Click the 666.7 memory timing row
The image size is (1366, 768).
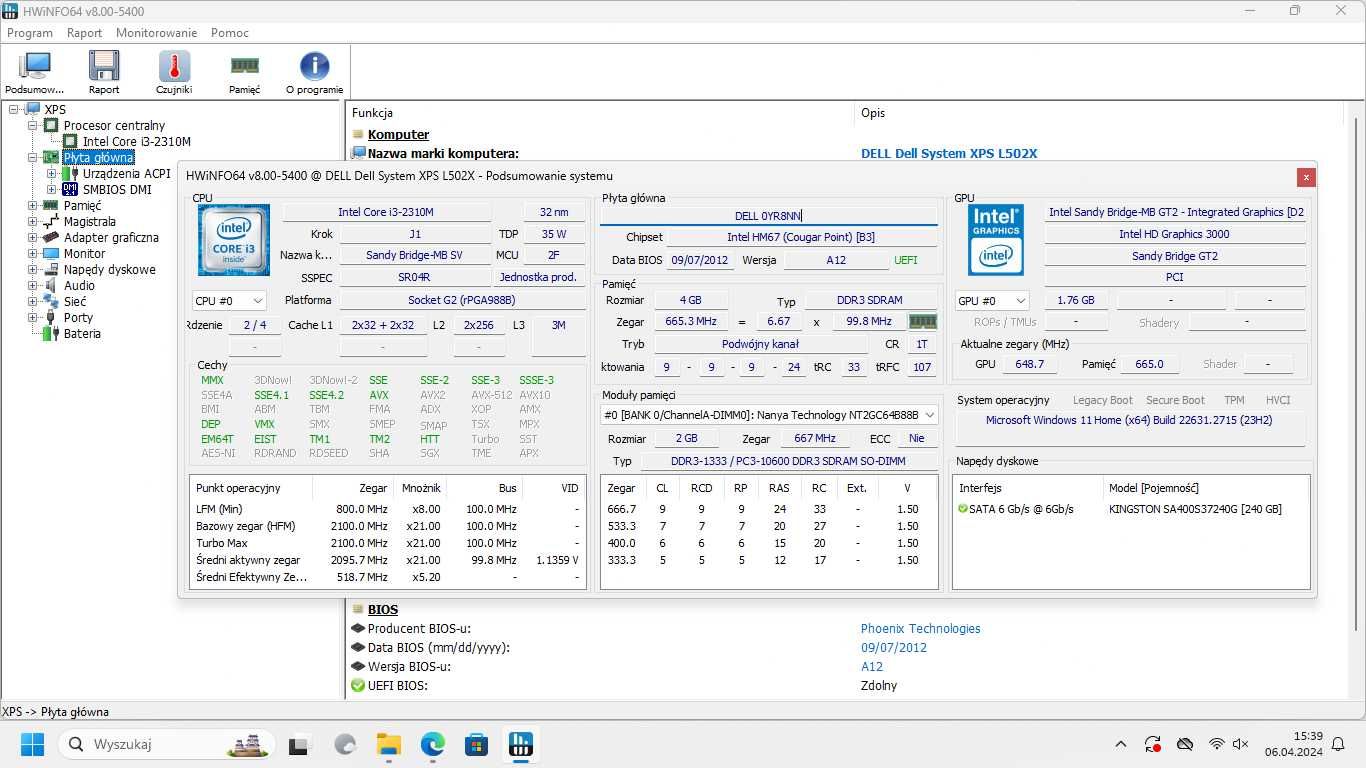tap(768, 509)
